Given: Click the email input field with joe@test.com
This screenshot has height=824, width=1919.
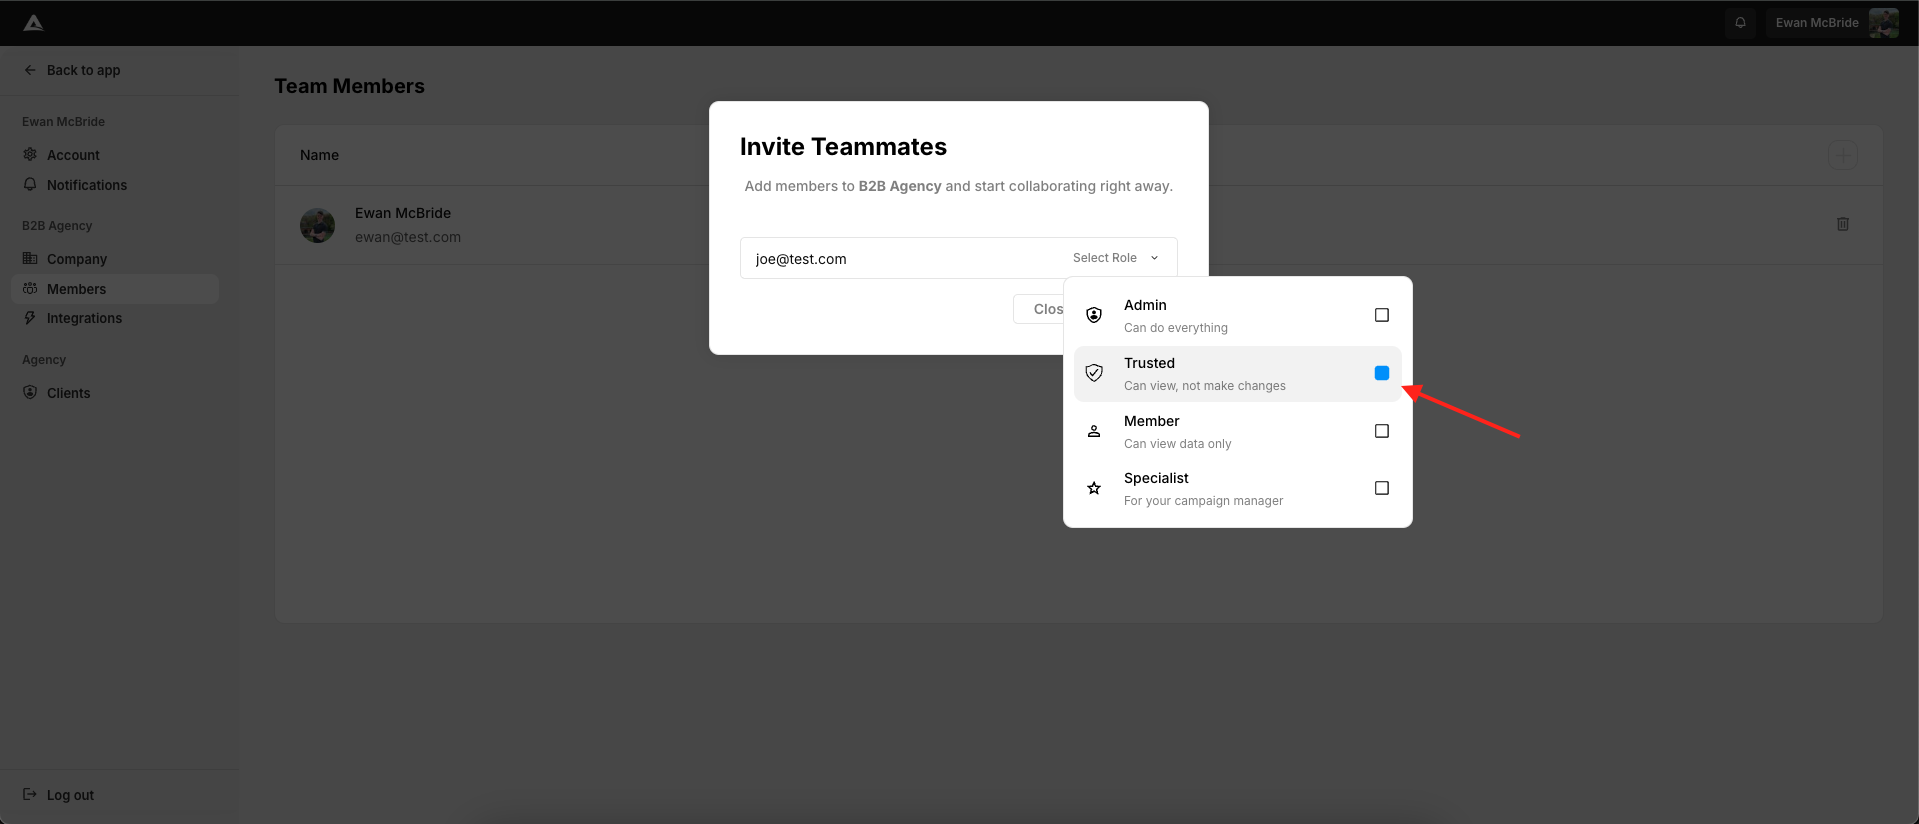Looking at the screenshot, I should [900, 259].
